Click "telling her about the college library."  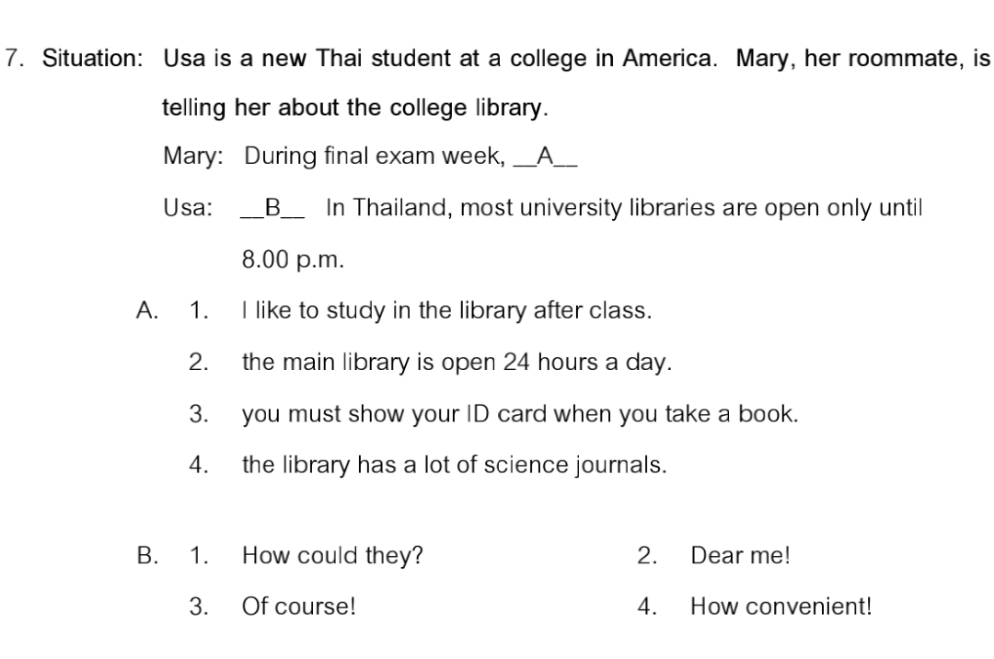coord(355,107)
